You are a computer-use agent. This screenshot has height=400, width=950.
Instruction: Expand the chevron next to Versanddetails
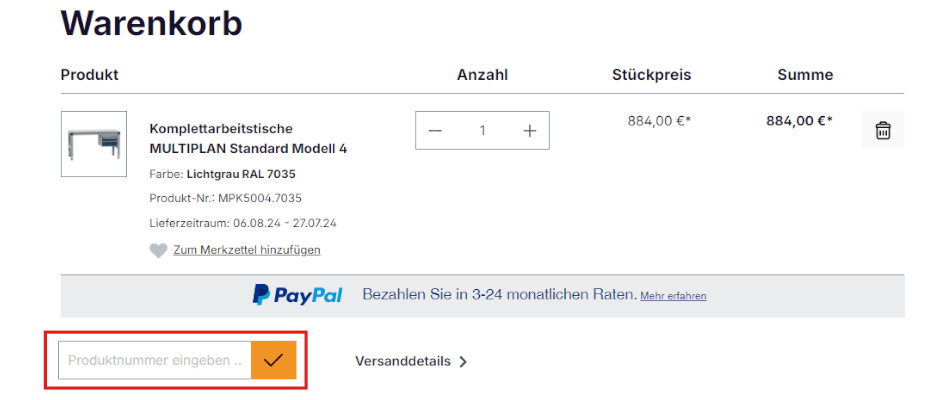click(463, 362)
